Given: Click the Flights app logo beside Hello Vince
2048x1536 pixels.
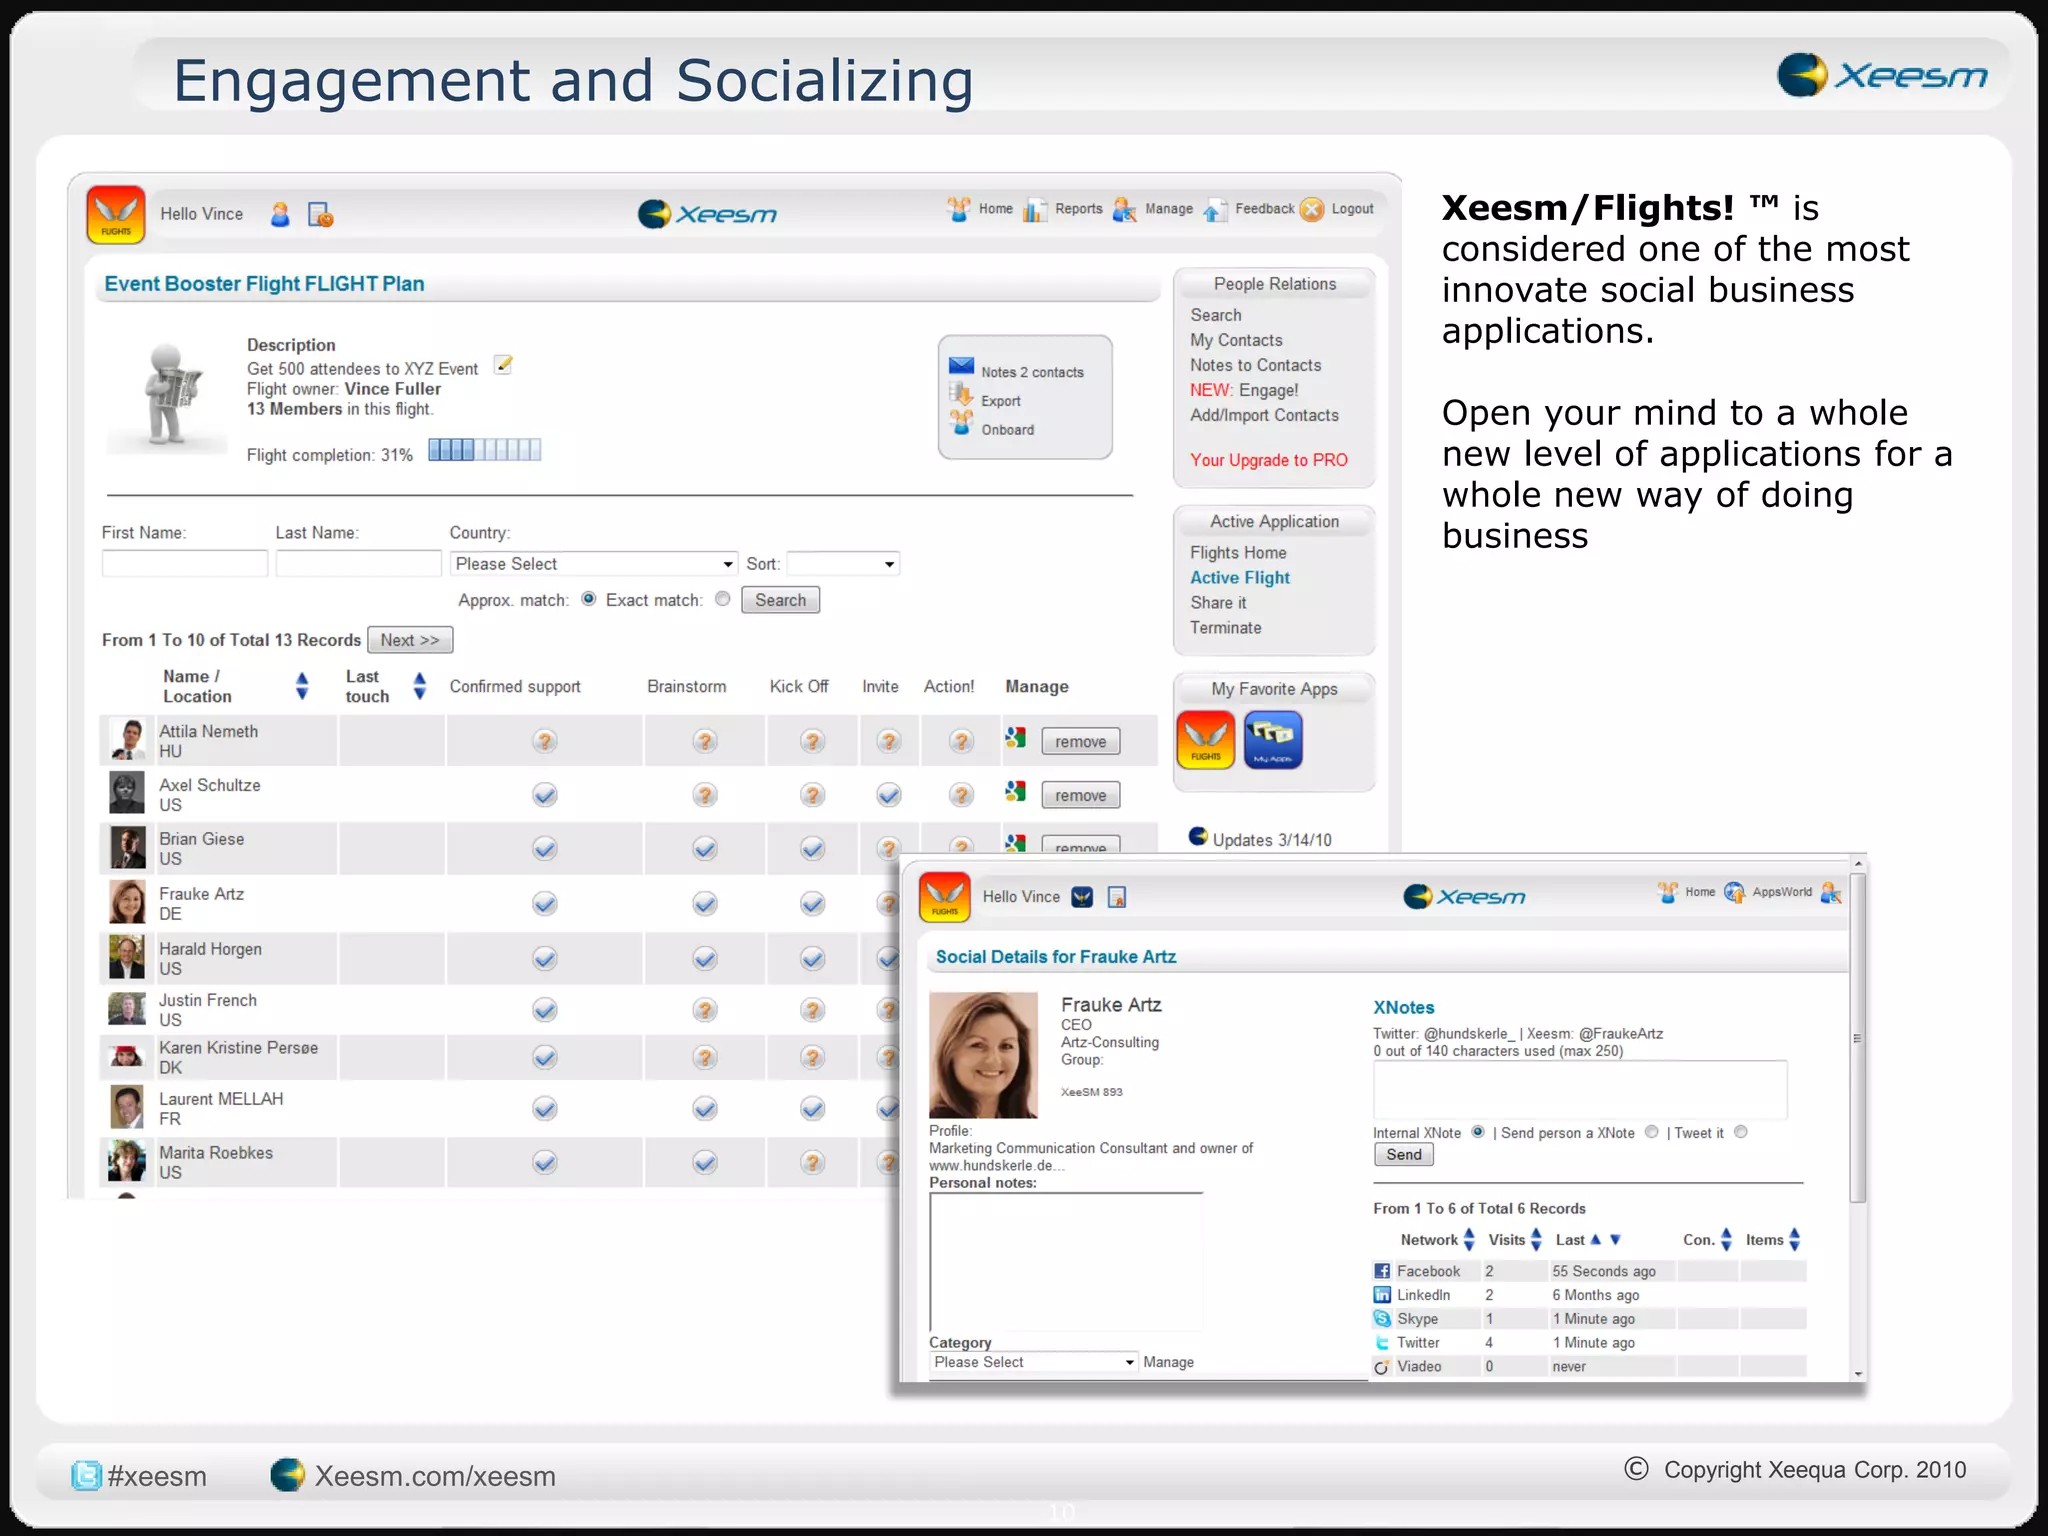Looking at the screenshot, I should pyautogui.click(x=116, y=214).
